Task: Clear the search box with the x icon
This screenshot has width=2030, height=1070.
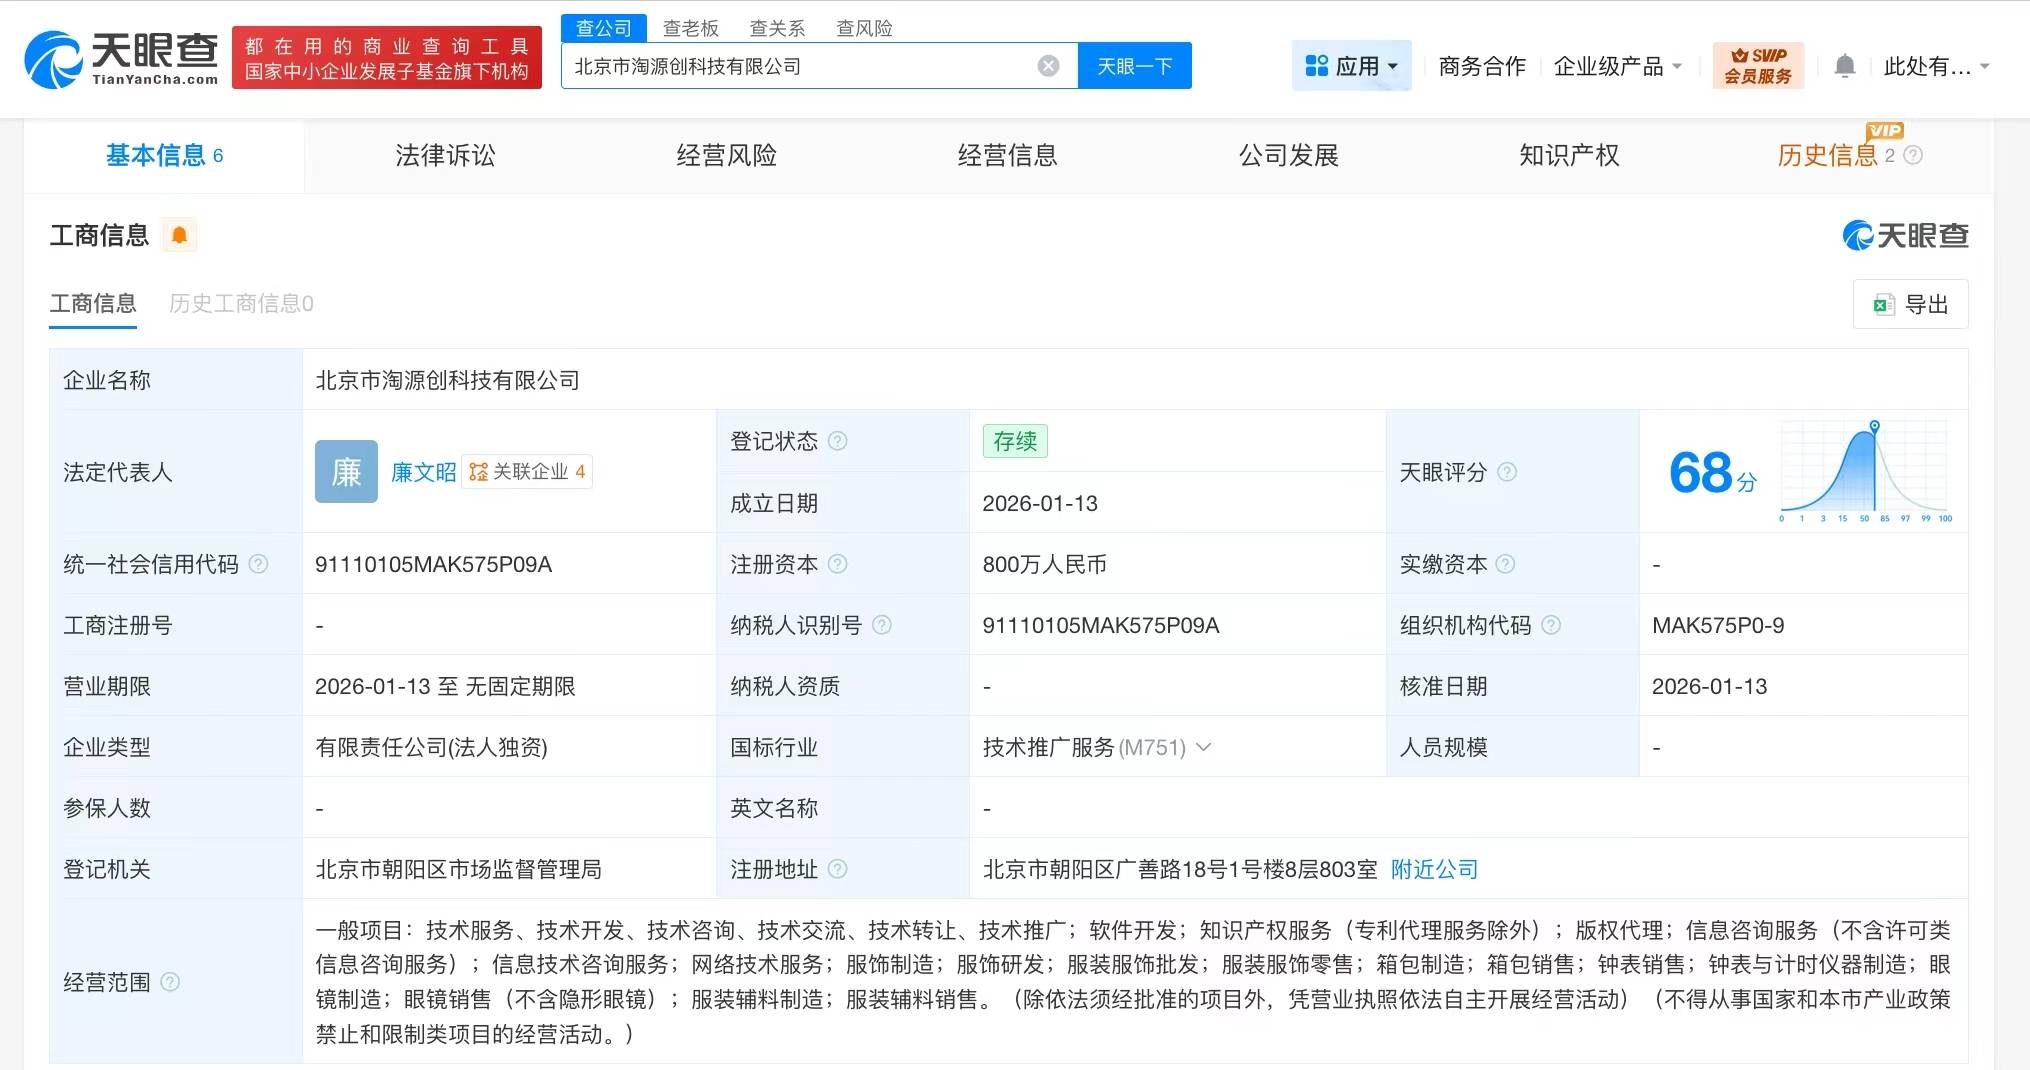Action: pos(1047,65)
